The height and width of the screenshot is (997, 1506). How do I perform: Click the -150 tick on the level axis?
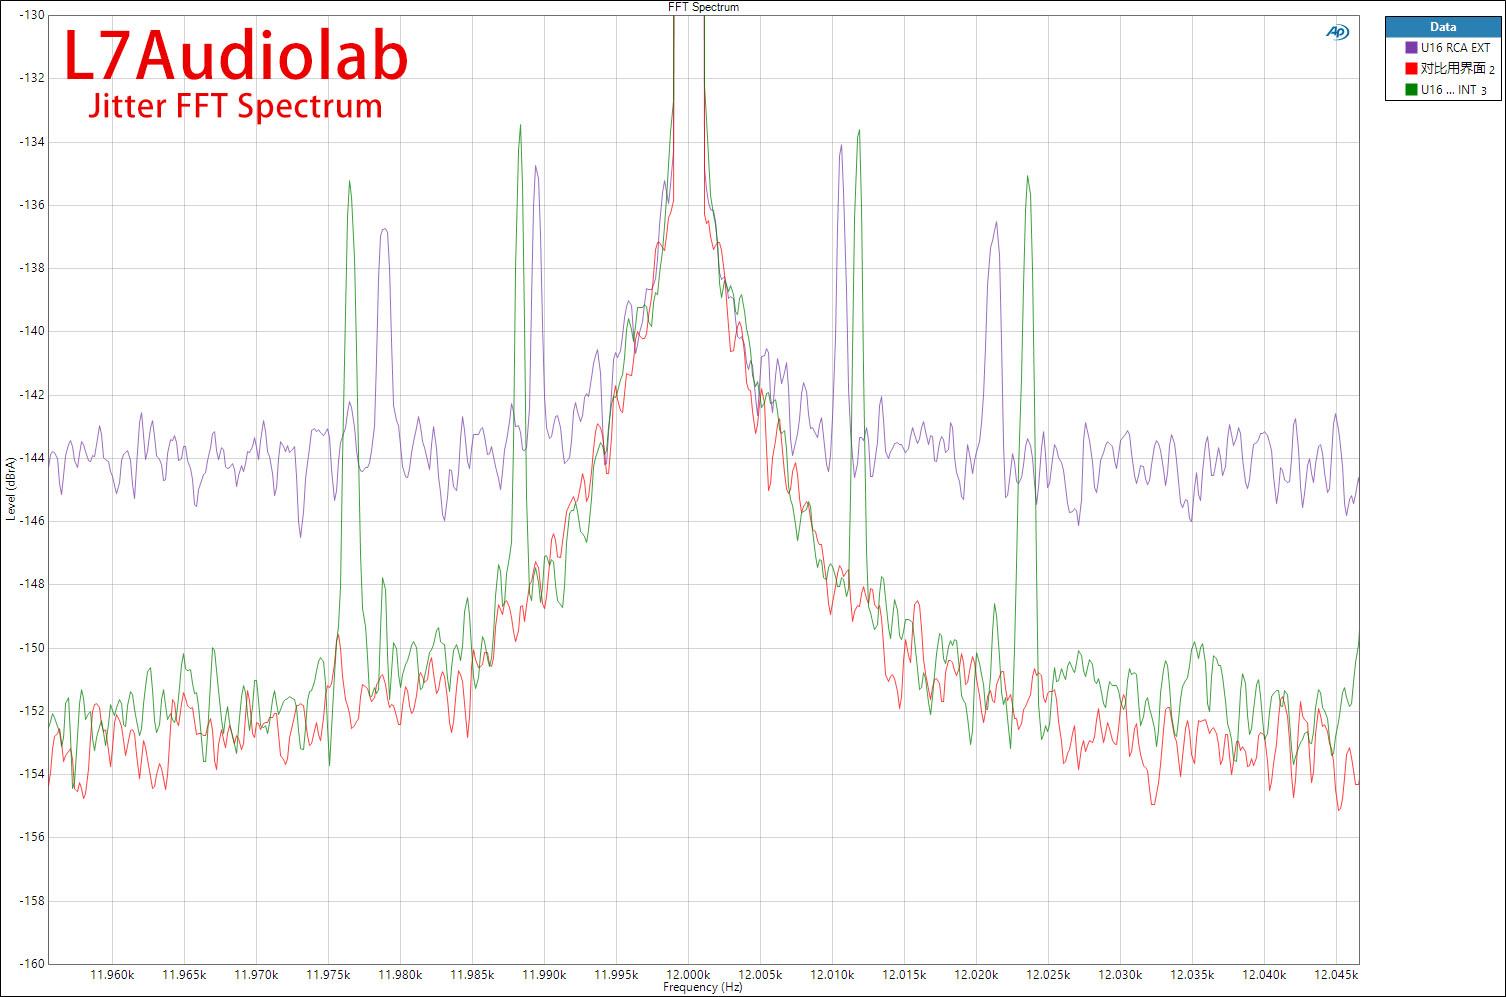point(32,648)
